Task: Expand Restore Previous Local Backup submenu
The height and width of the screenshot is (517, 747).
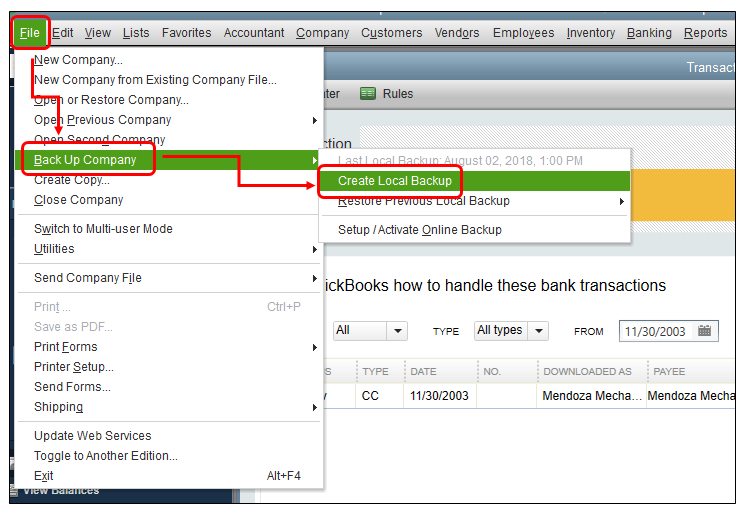Action: click(475, 201)
